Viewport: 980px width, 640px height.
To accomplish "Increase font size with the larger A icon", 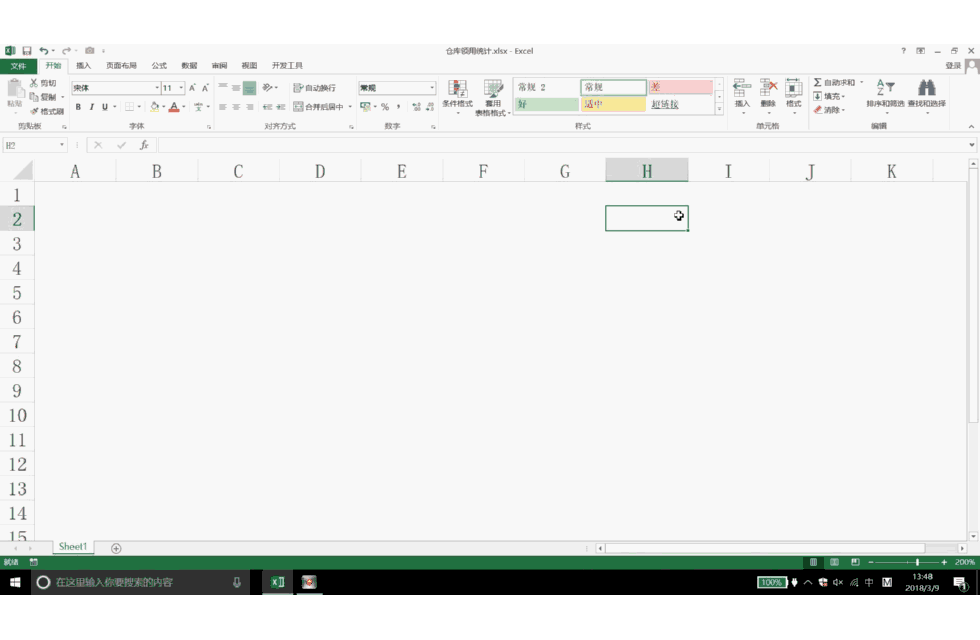I will [192, 88].
